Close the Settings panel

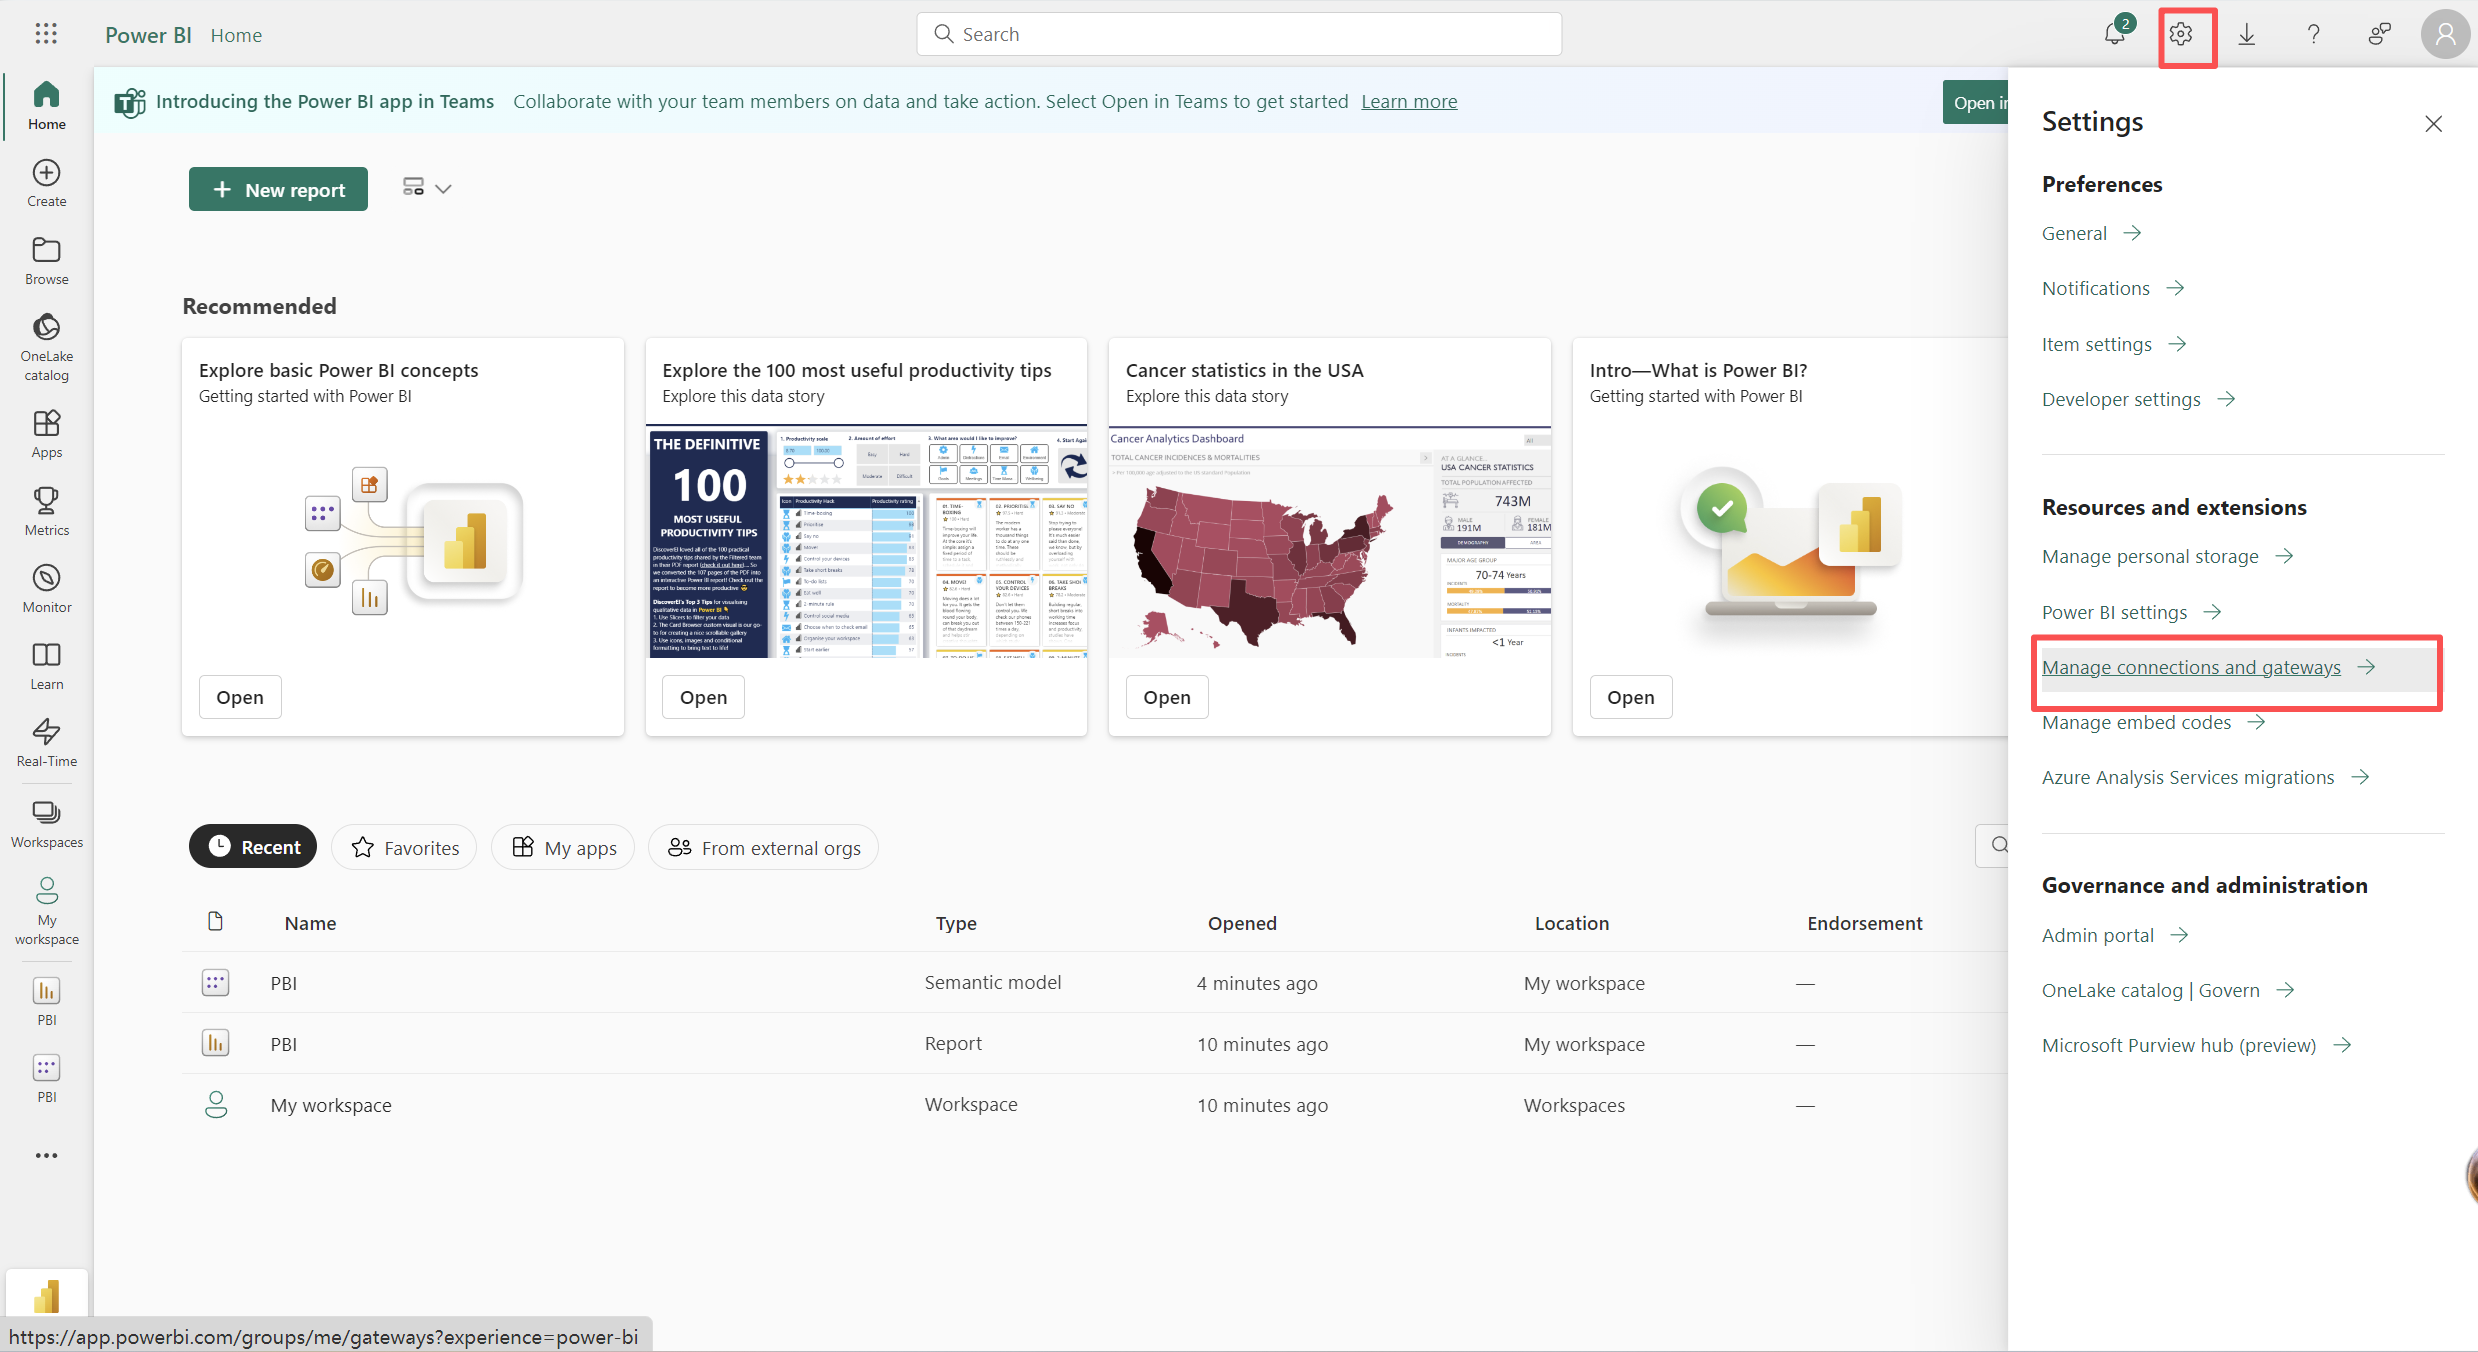[x=2433, y=123]
